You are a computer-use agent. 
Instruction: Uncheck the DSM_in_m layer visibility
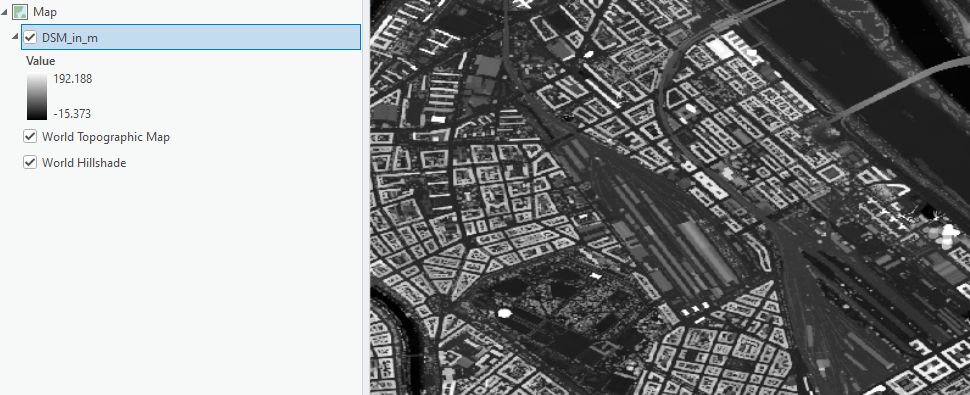click(x=30, y=38)
